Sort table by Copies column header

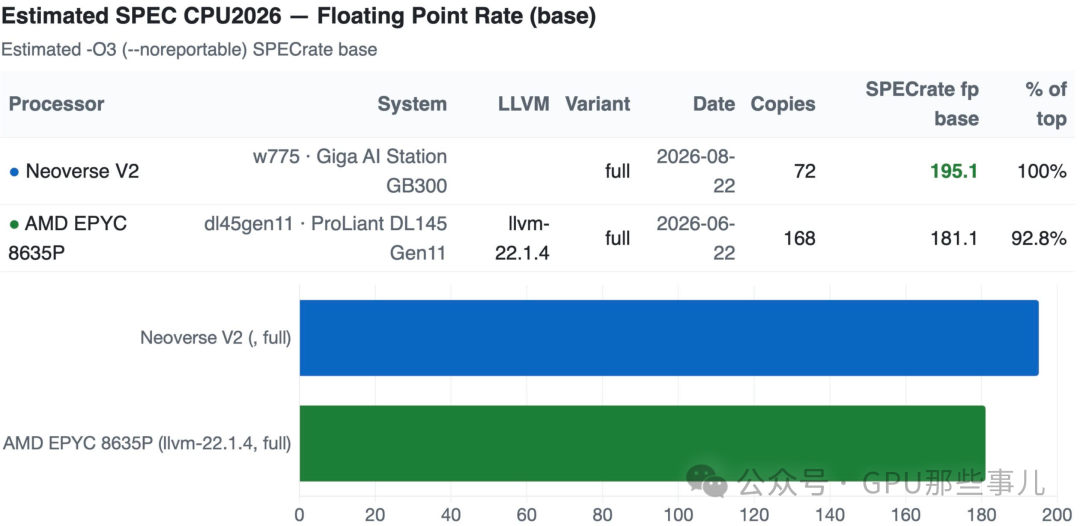click(x=782, y=104)
